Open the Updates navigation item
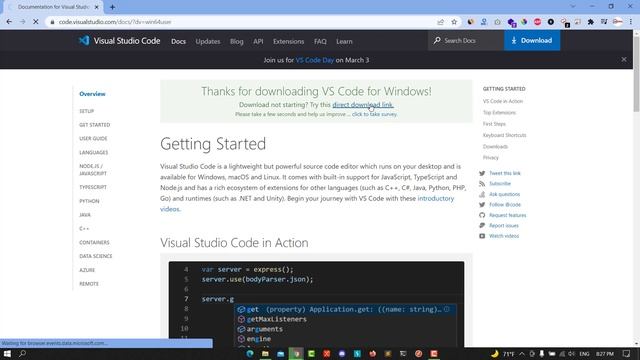The image size is (640, 360). [x=208, y=41]
